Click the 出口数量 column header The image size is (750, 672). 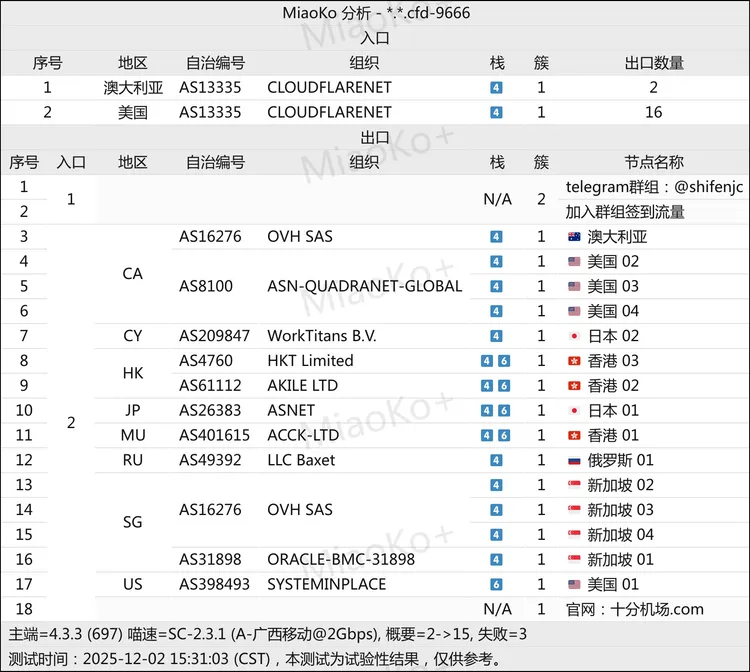(654, 63)
